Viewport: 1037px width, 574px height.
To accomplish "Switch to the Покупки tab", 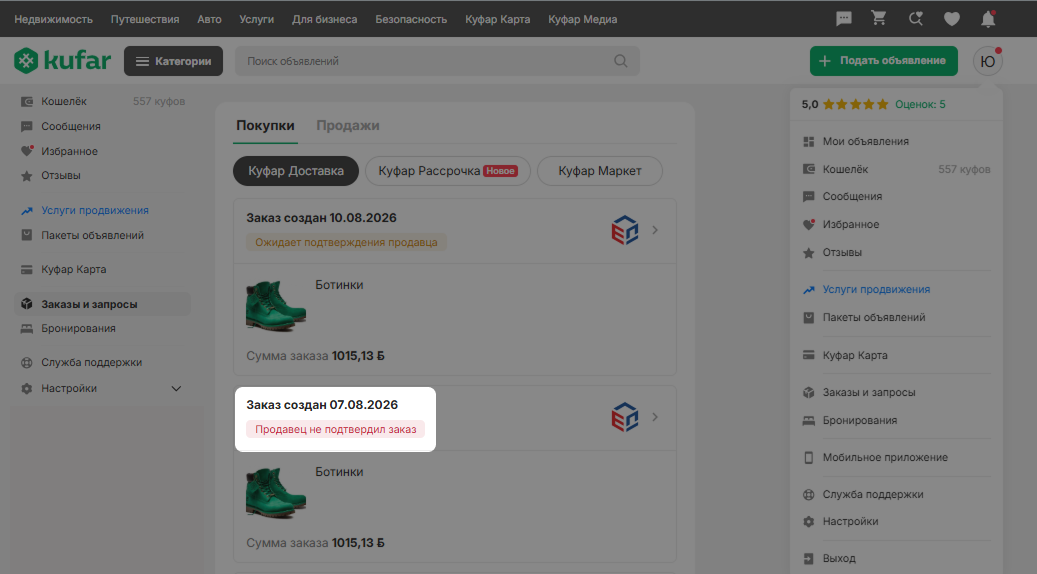I will pyautogui.click(x=265, y=126).
